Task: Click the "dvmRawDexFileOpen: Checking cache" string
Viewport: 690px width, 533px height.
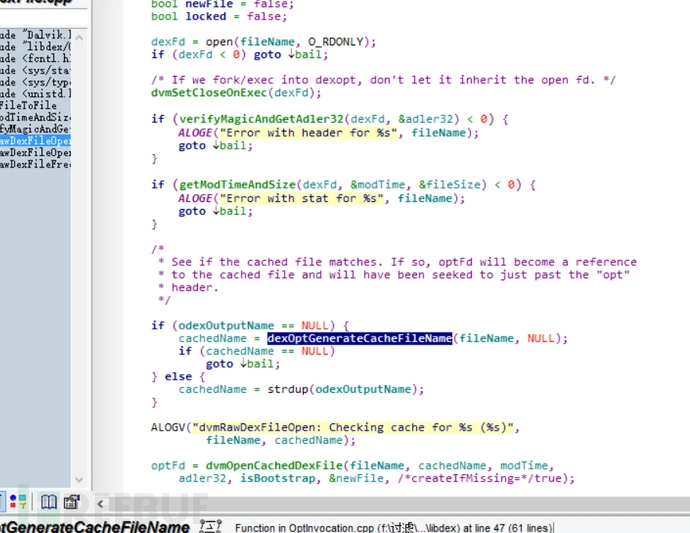Action: [x=353, y=428]
